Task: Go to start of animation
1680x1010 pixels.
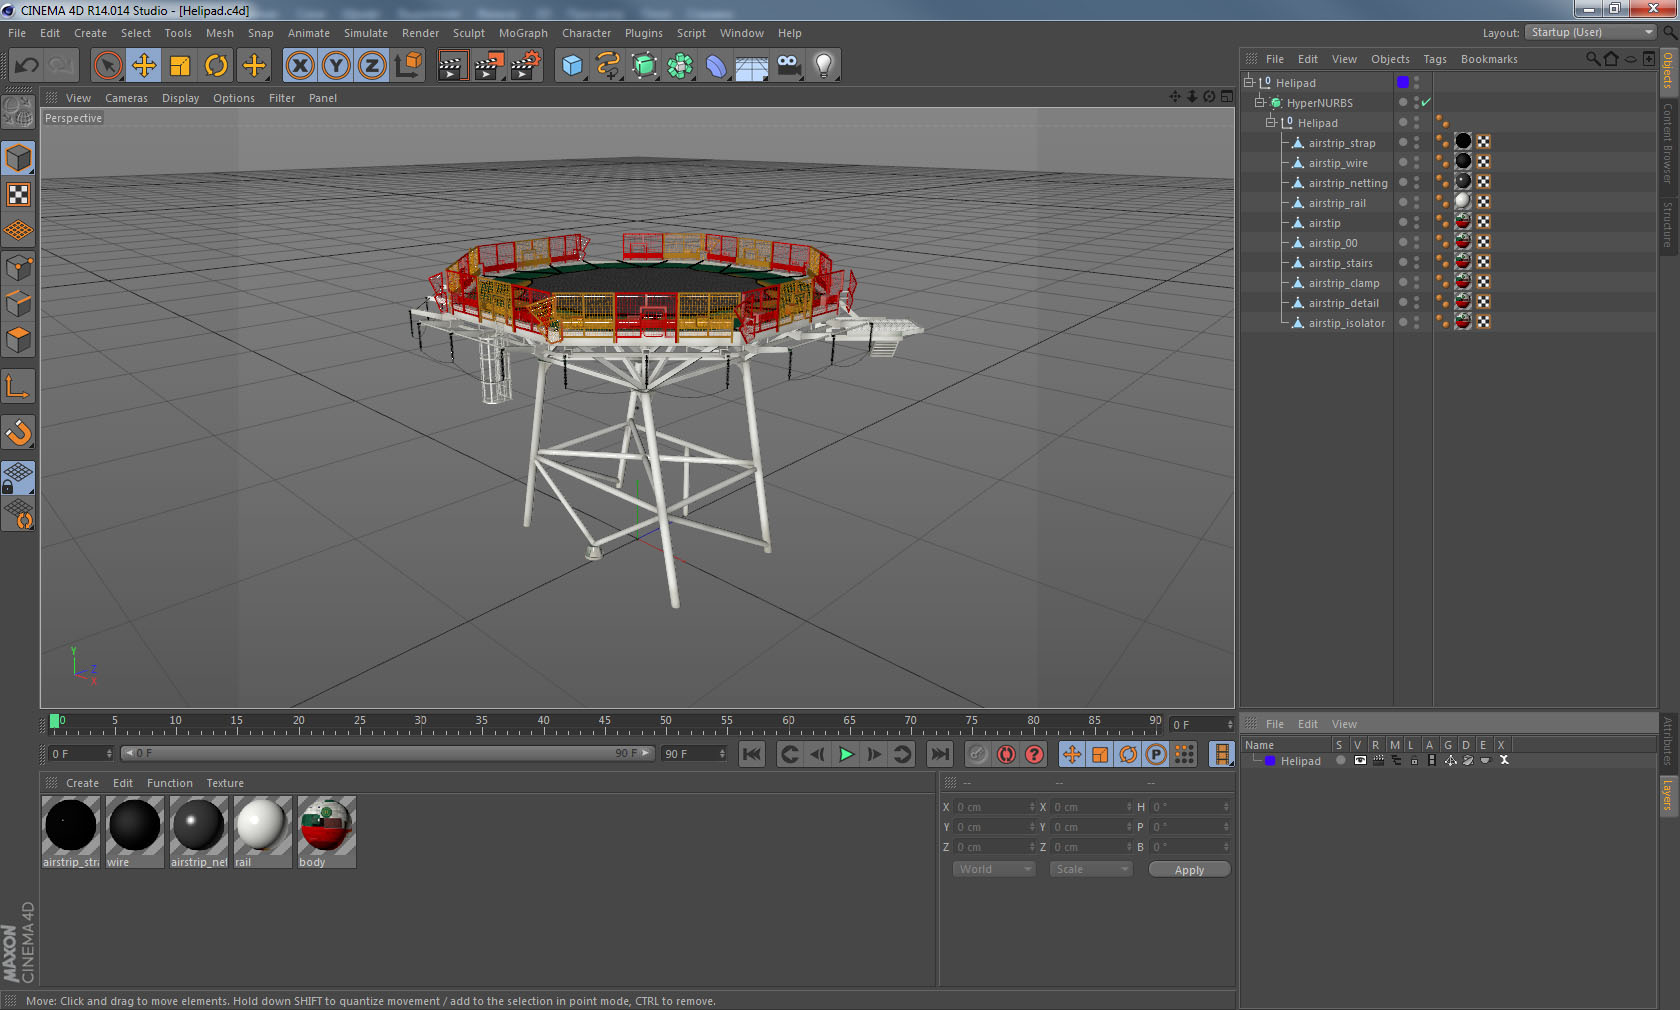Action: pos(752,754)
